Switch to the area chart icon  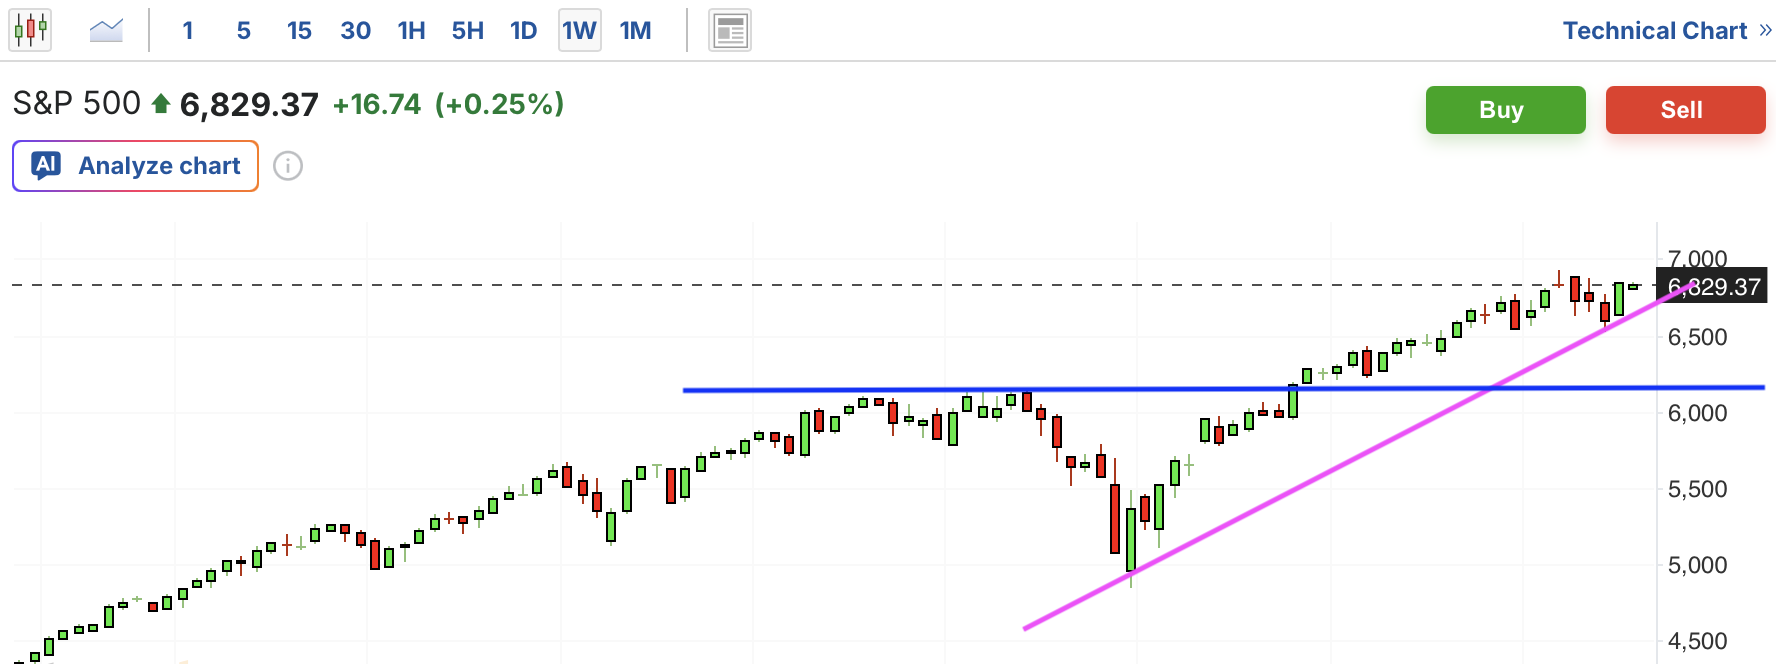tap(106, 30)
